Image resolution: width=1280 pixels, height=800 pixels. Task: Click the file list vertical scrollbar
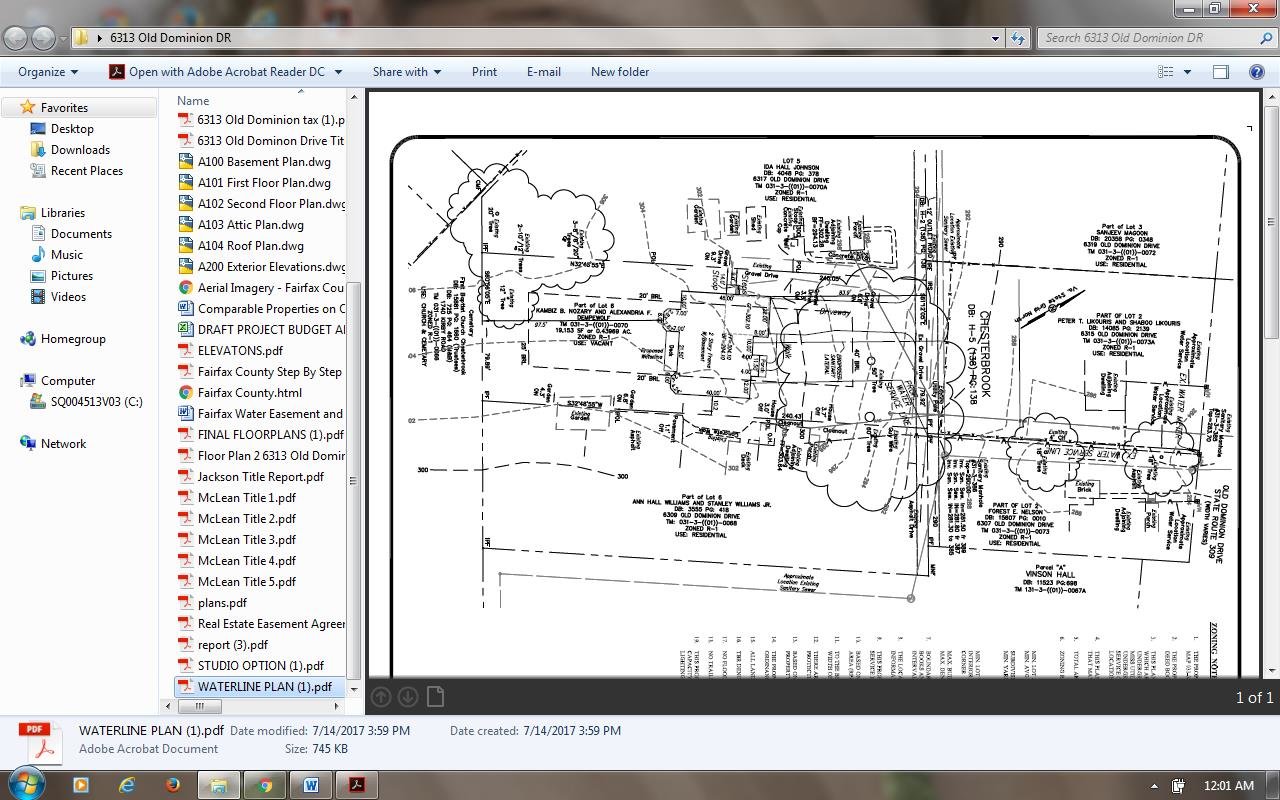(x=354, y=480)
